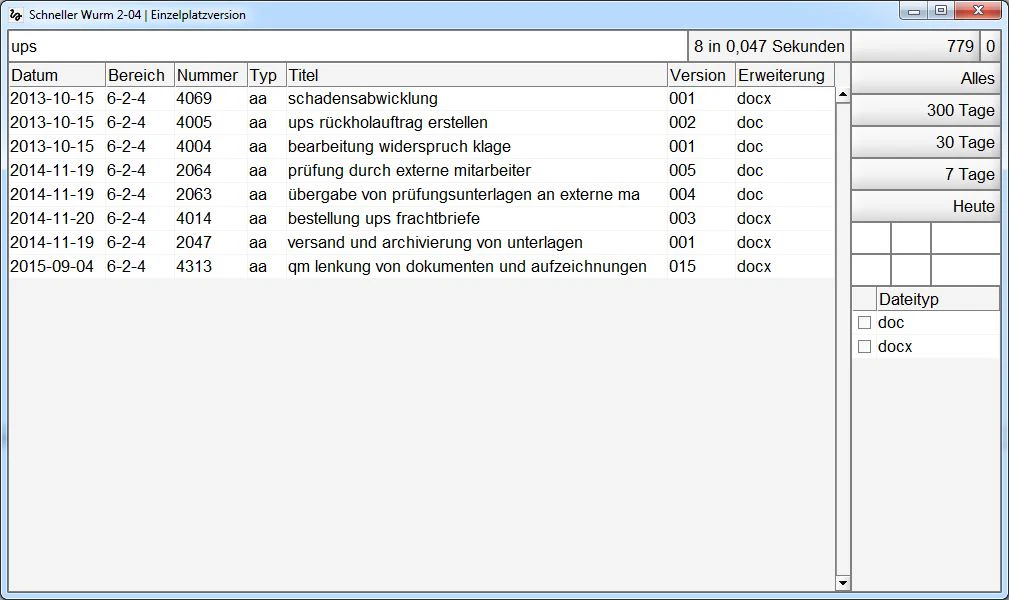Sort the list by the Datum column
This screenshot has height=600, width=1009.
(x=56, y=75)
